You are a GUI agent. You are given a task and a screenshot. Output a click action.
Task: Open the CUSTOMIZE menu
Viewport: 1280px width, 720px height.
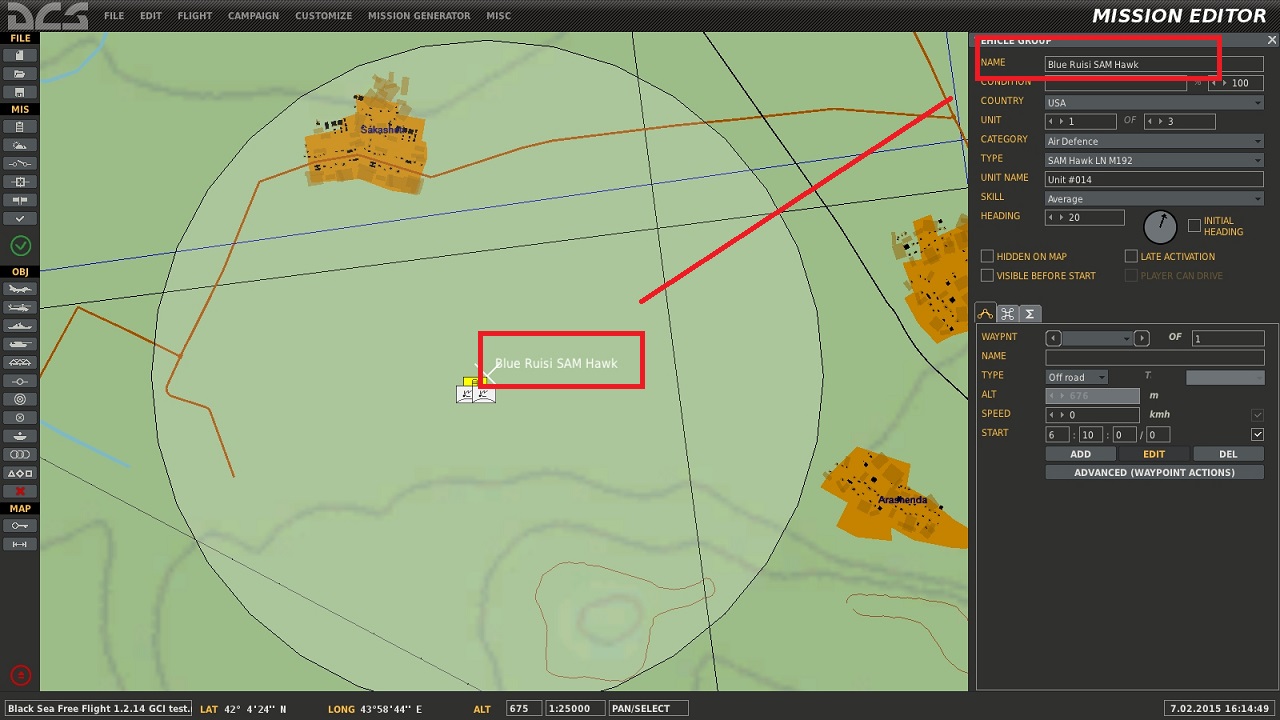coord(323,16)
